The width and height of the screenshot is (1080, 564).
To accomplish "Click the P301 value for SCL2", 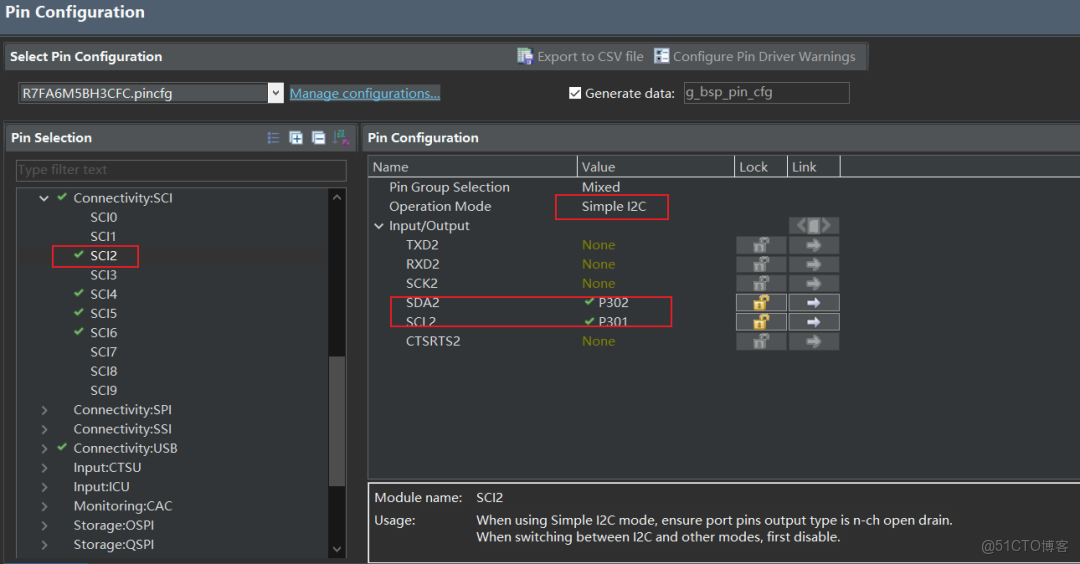I will (x=613, y=322).
